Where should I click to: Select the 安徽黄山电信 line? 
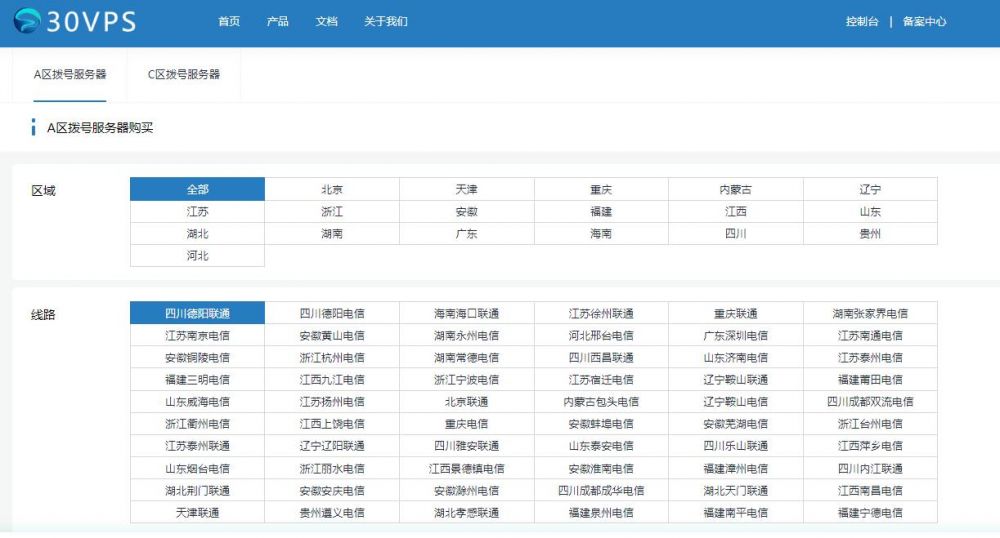tap(332, 335)
